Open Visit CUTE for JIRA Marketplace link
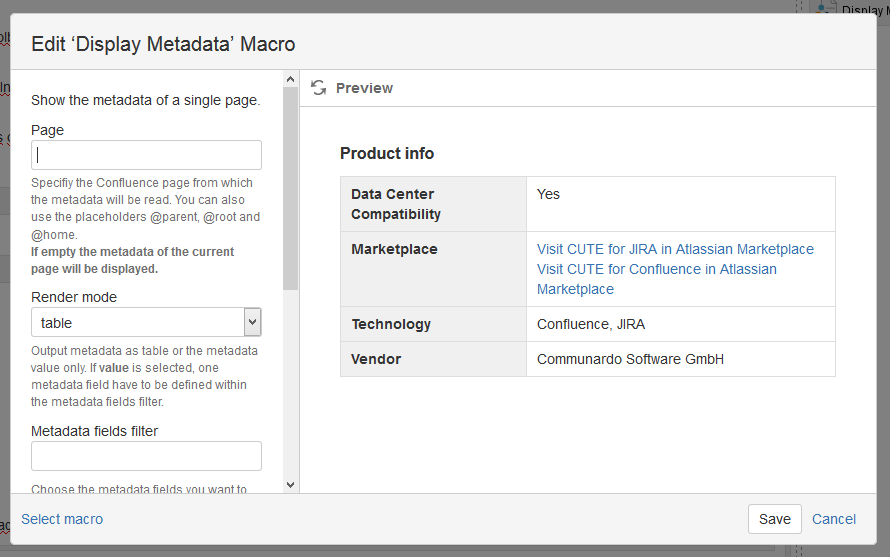 pyautogui.click(x=675, y=249)
